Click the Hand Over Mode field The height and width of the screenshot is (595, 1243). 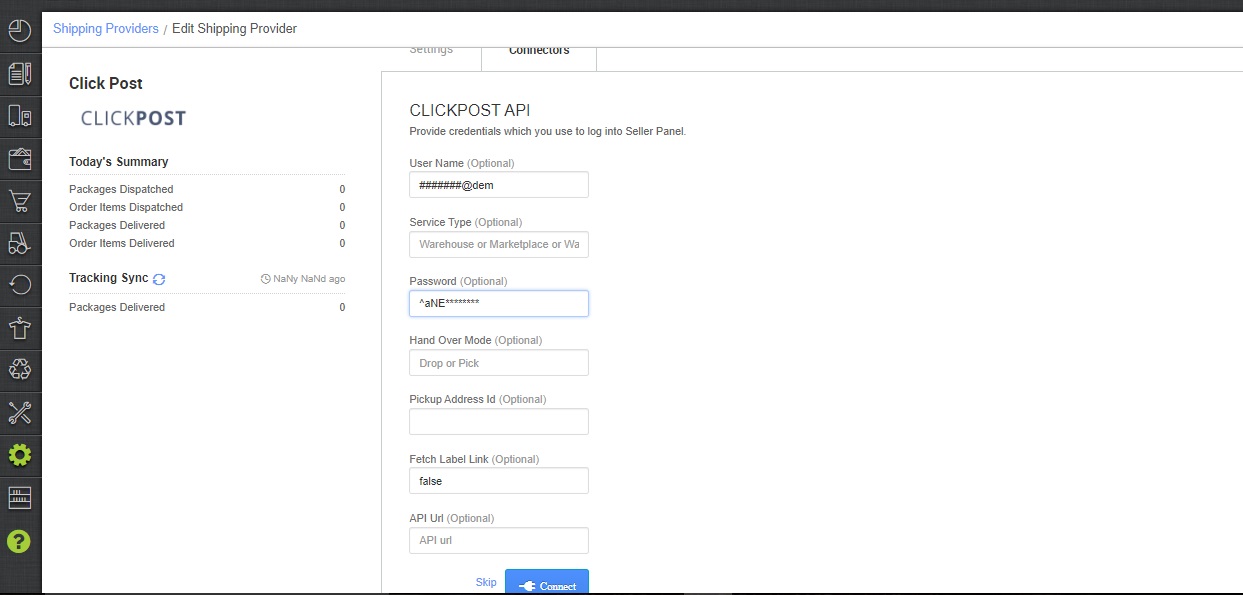499,363
